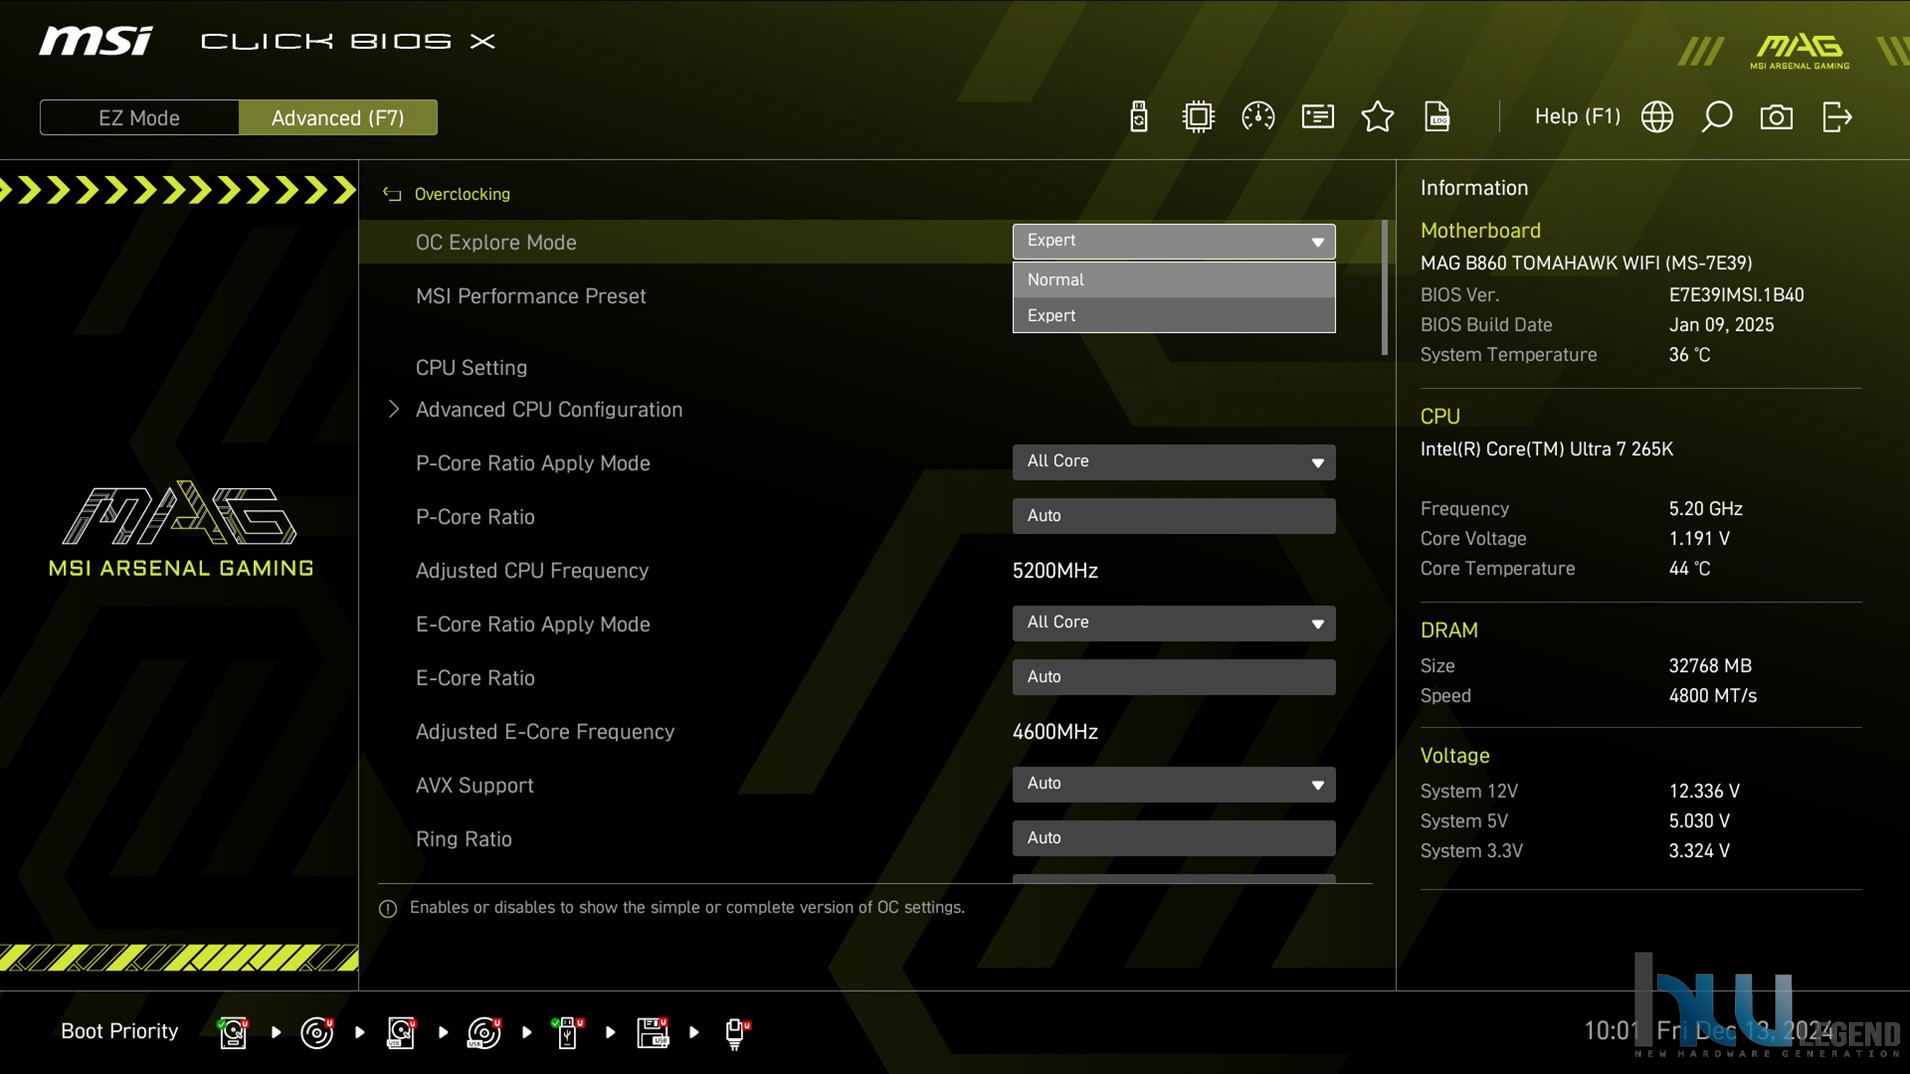Click the info icon beside the help description
The width and height of the screenshot is (1910, 1074).
coord(388,908)
